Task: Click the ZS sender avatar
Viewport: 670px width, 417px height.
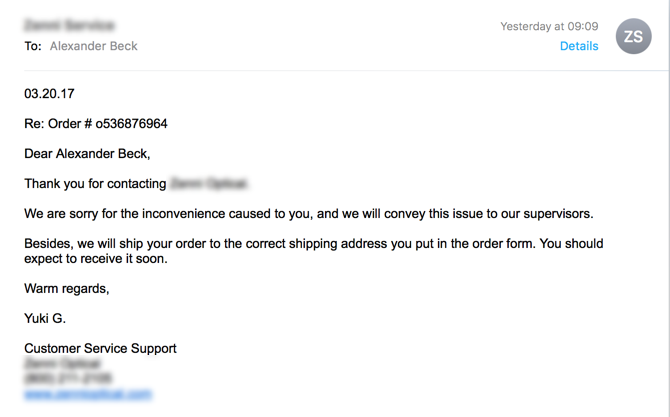Action: pos(634,37)
